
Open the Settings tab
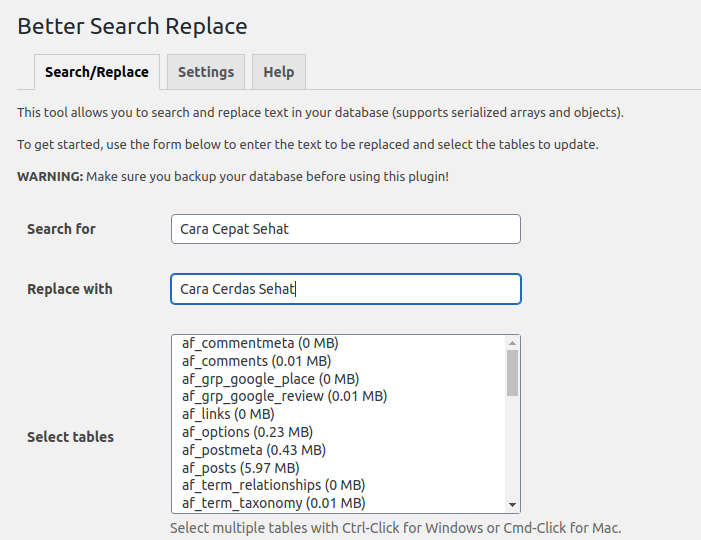point(206,72)
